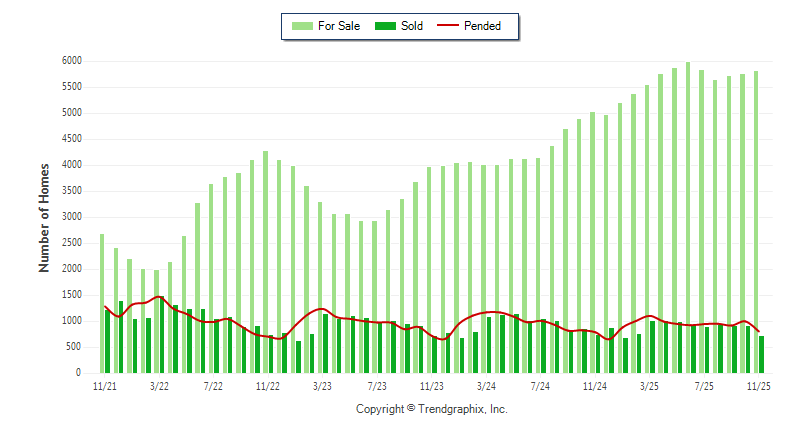Select the Number of Homes axis title

pyautogui.click(x=44, y=218)
